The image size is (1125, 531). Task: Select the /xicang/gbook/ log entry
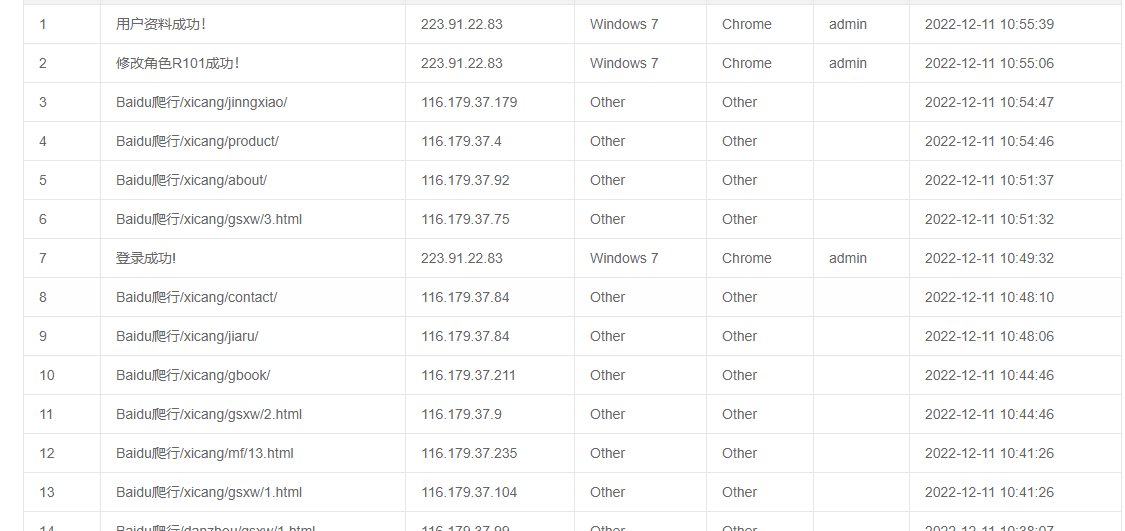[193, 375]
